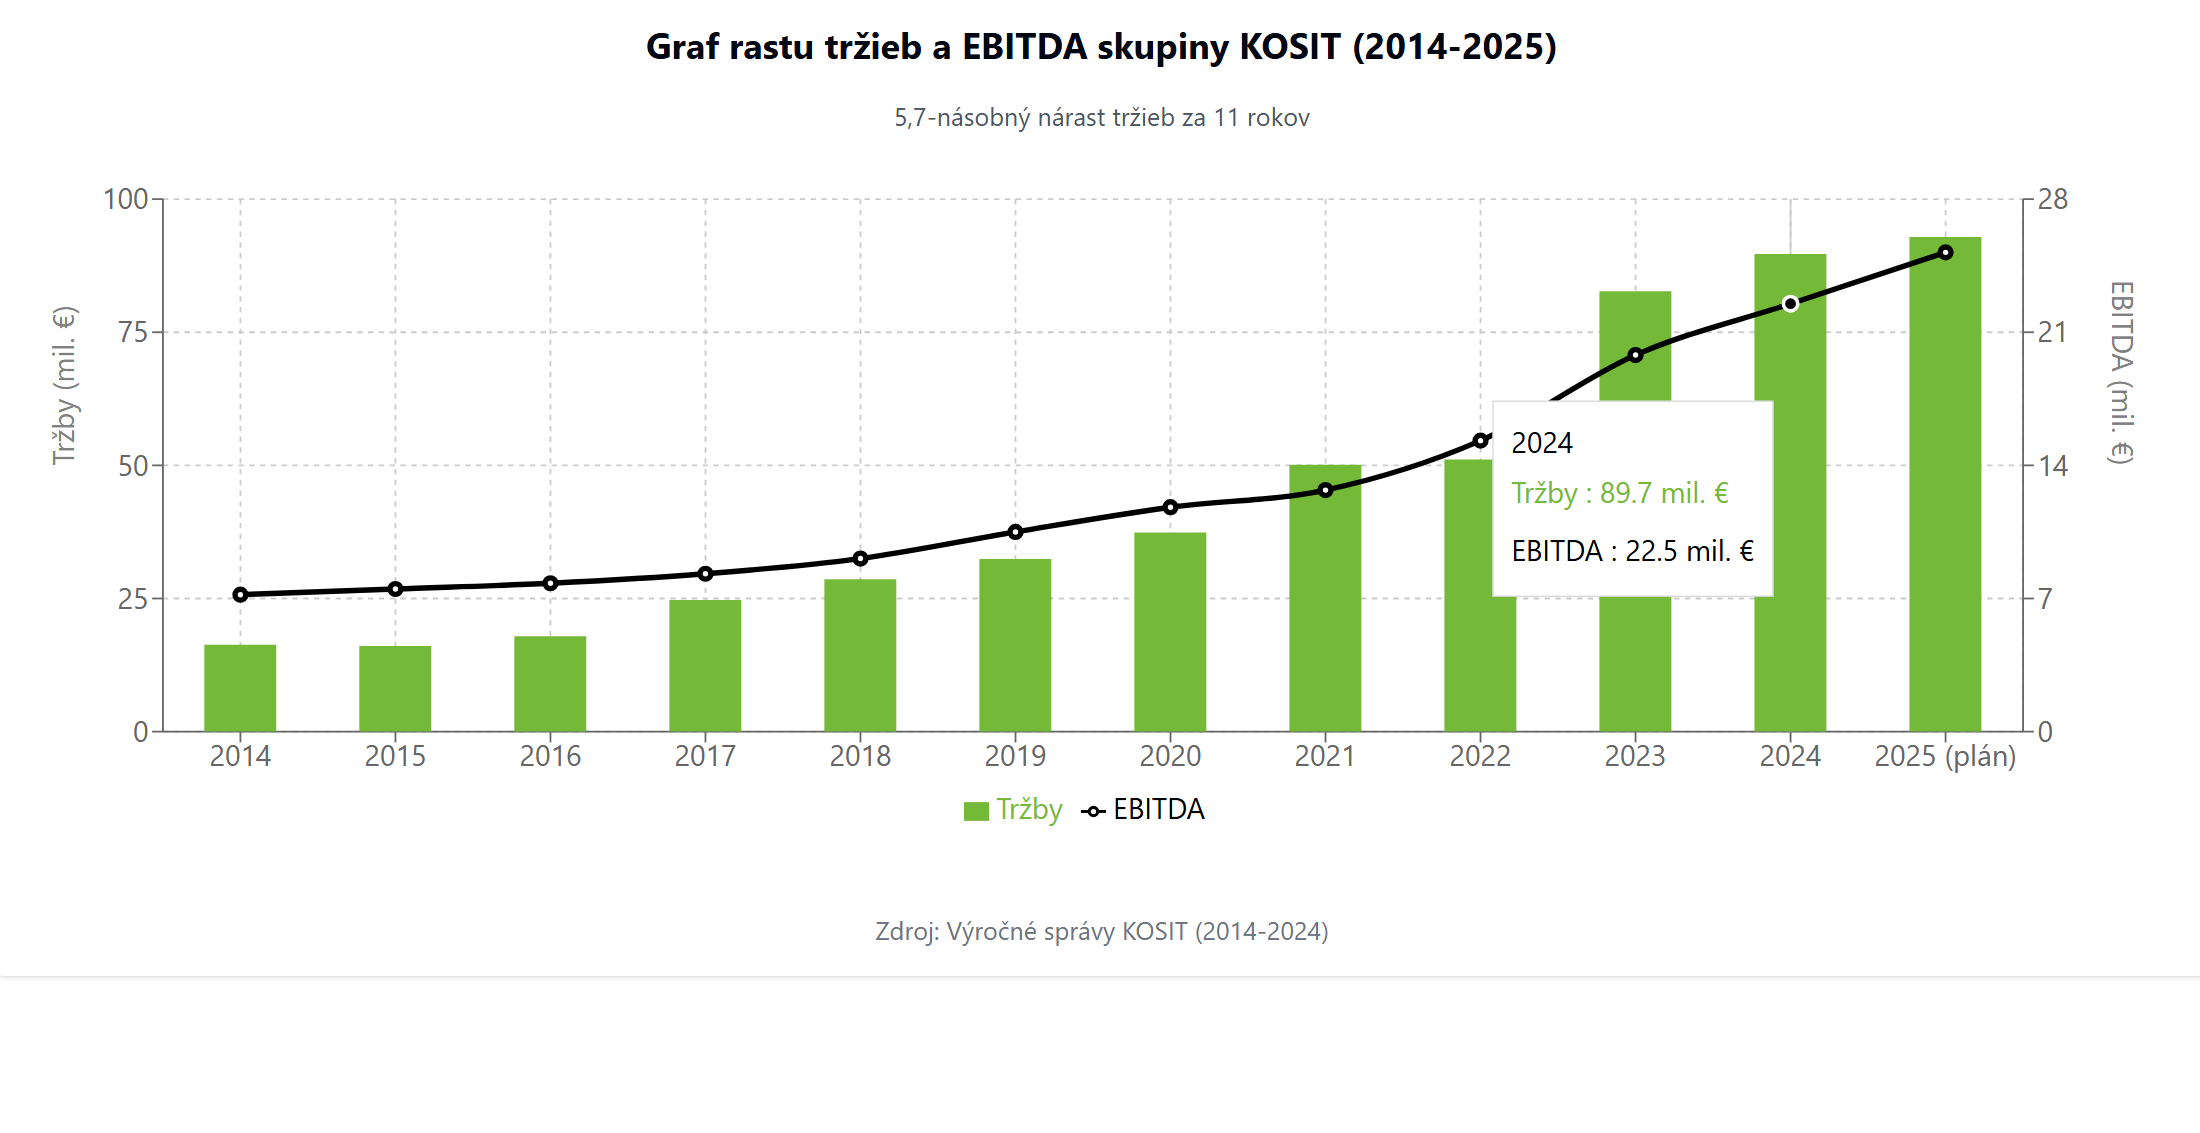Click the highlighted EBITDA point for 2024
2200x1133 pixels.
(1790, 304)
